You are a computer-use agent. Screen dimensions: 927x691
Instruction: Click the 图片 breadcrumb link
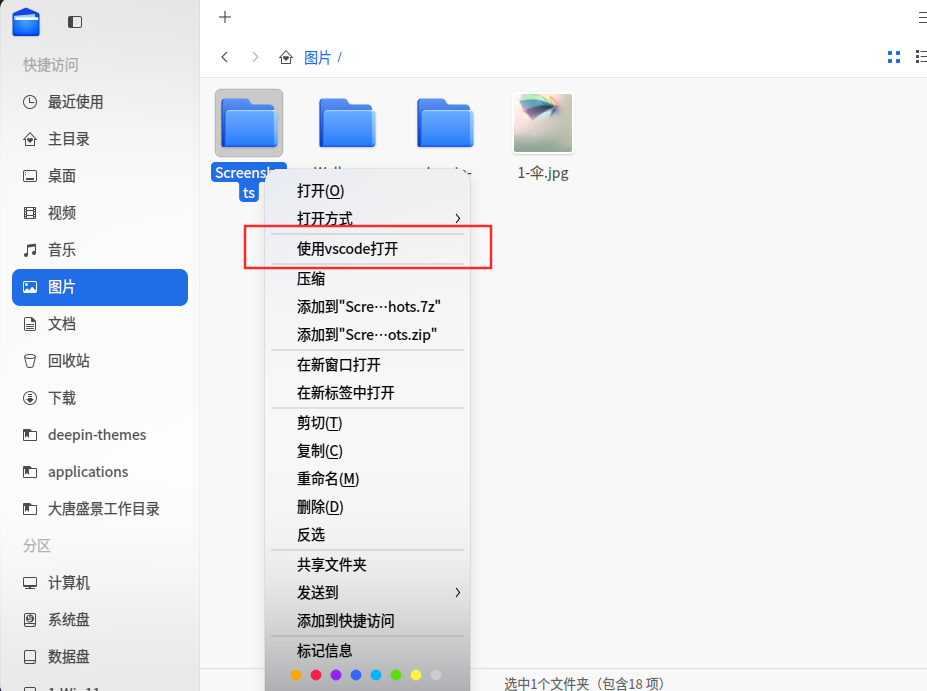click(317, 57)
